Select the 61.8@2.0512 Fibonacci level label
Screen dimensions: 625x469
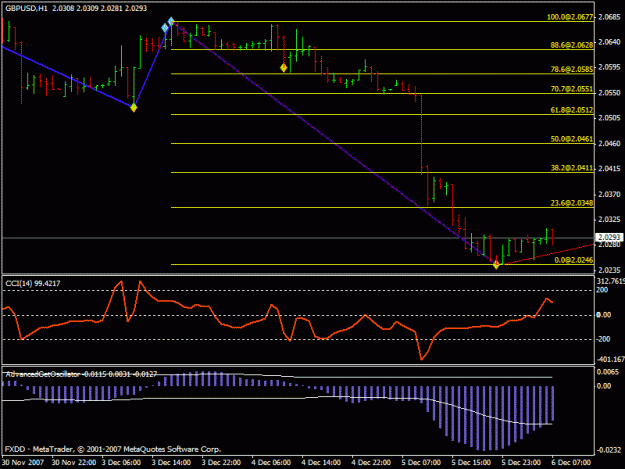tap(572, 110)
